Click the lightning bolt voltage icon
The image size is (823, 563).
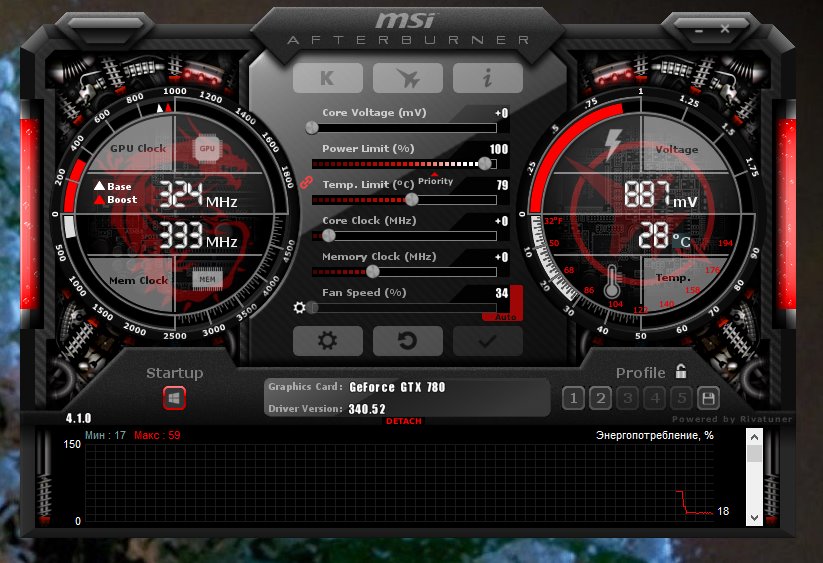click(x=613, y=143)
